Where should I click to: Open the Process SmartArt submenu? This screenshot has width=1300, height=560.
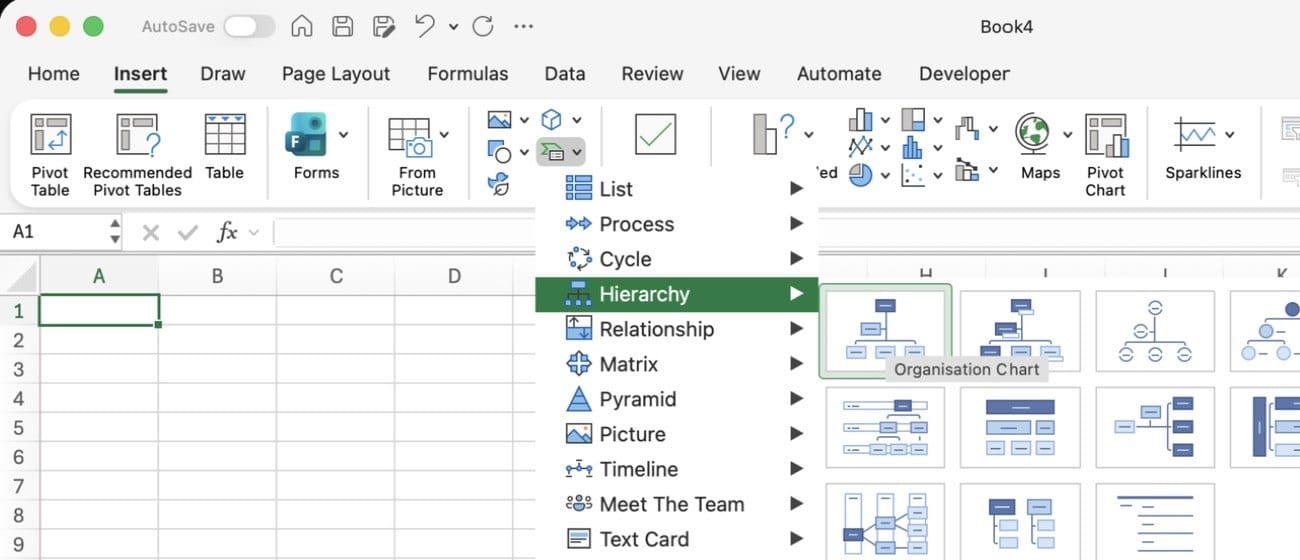point(677,224)
